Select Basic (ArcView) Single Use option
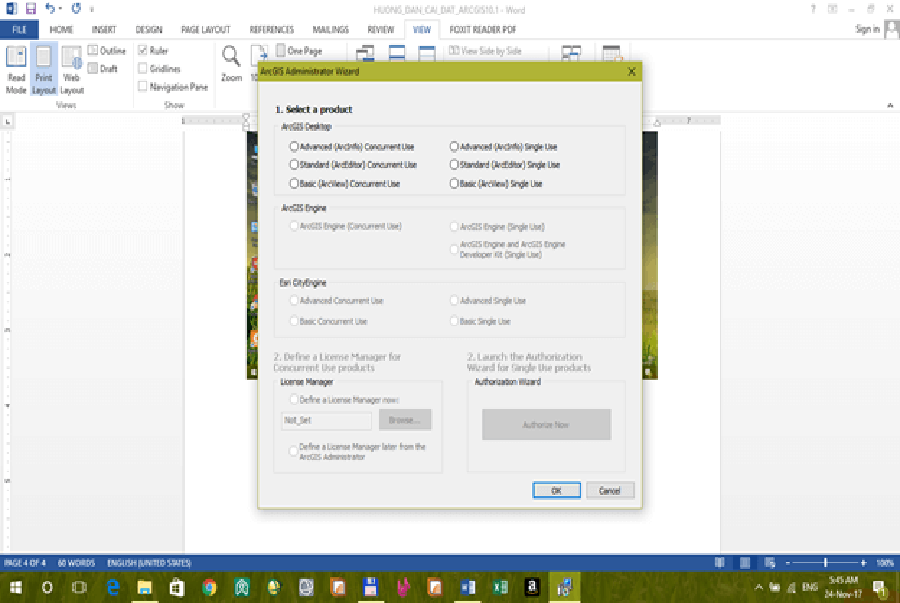 pos(454,184)
